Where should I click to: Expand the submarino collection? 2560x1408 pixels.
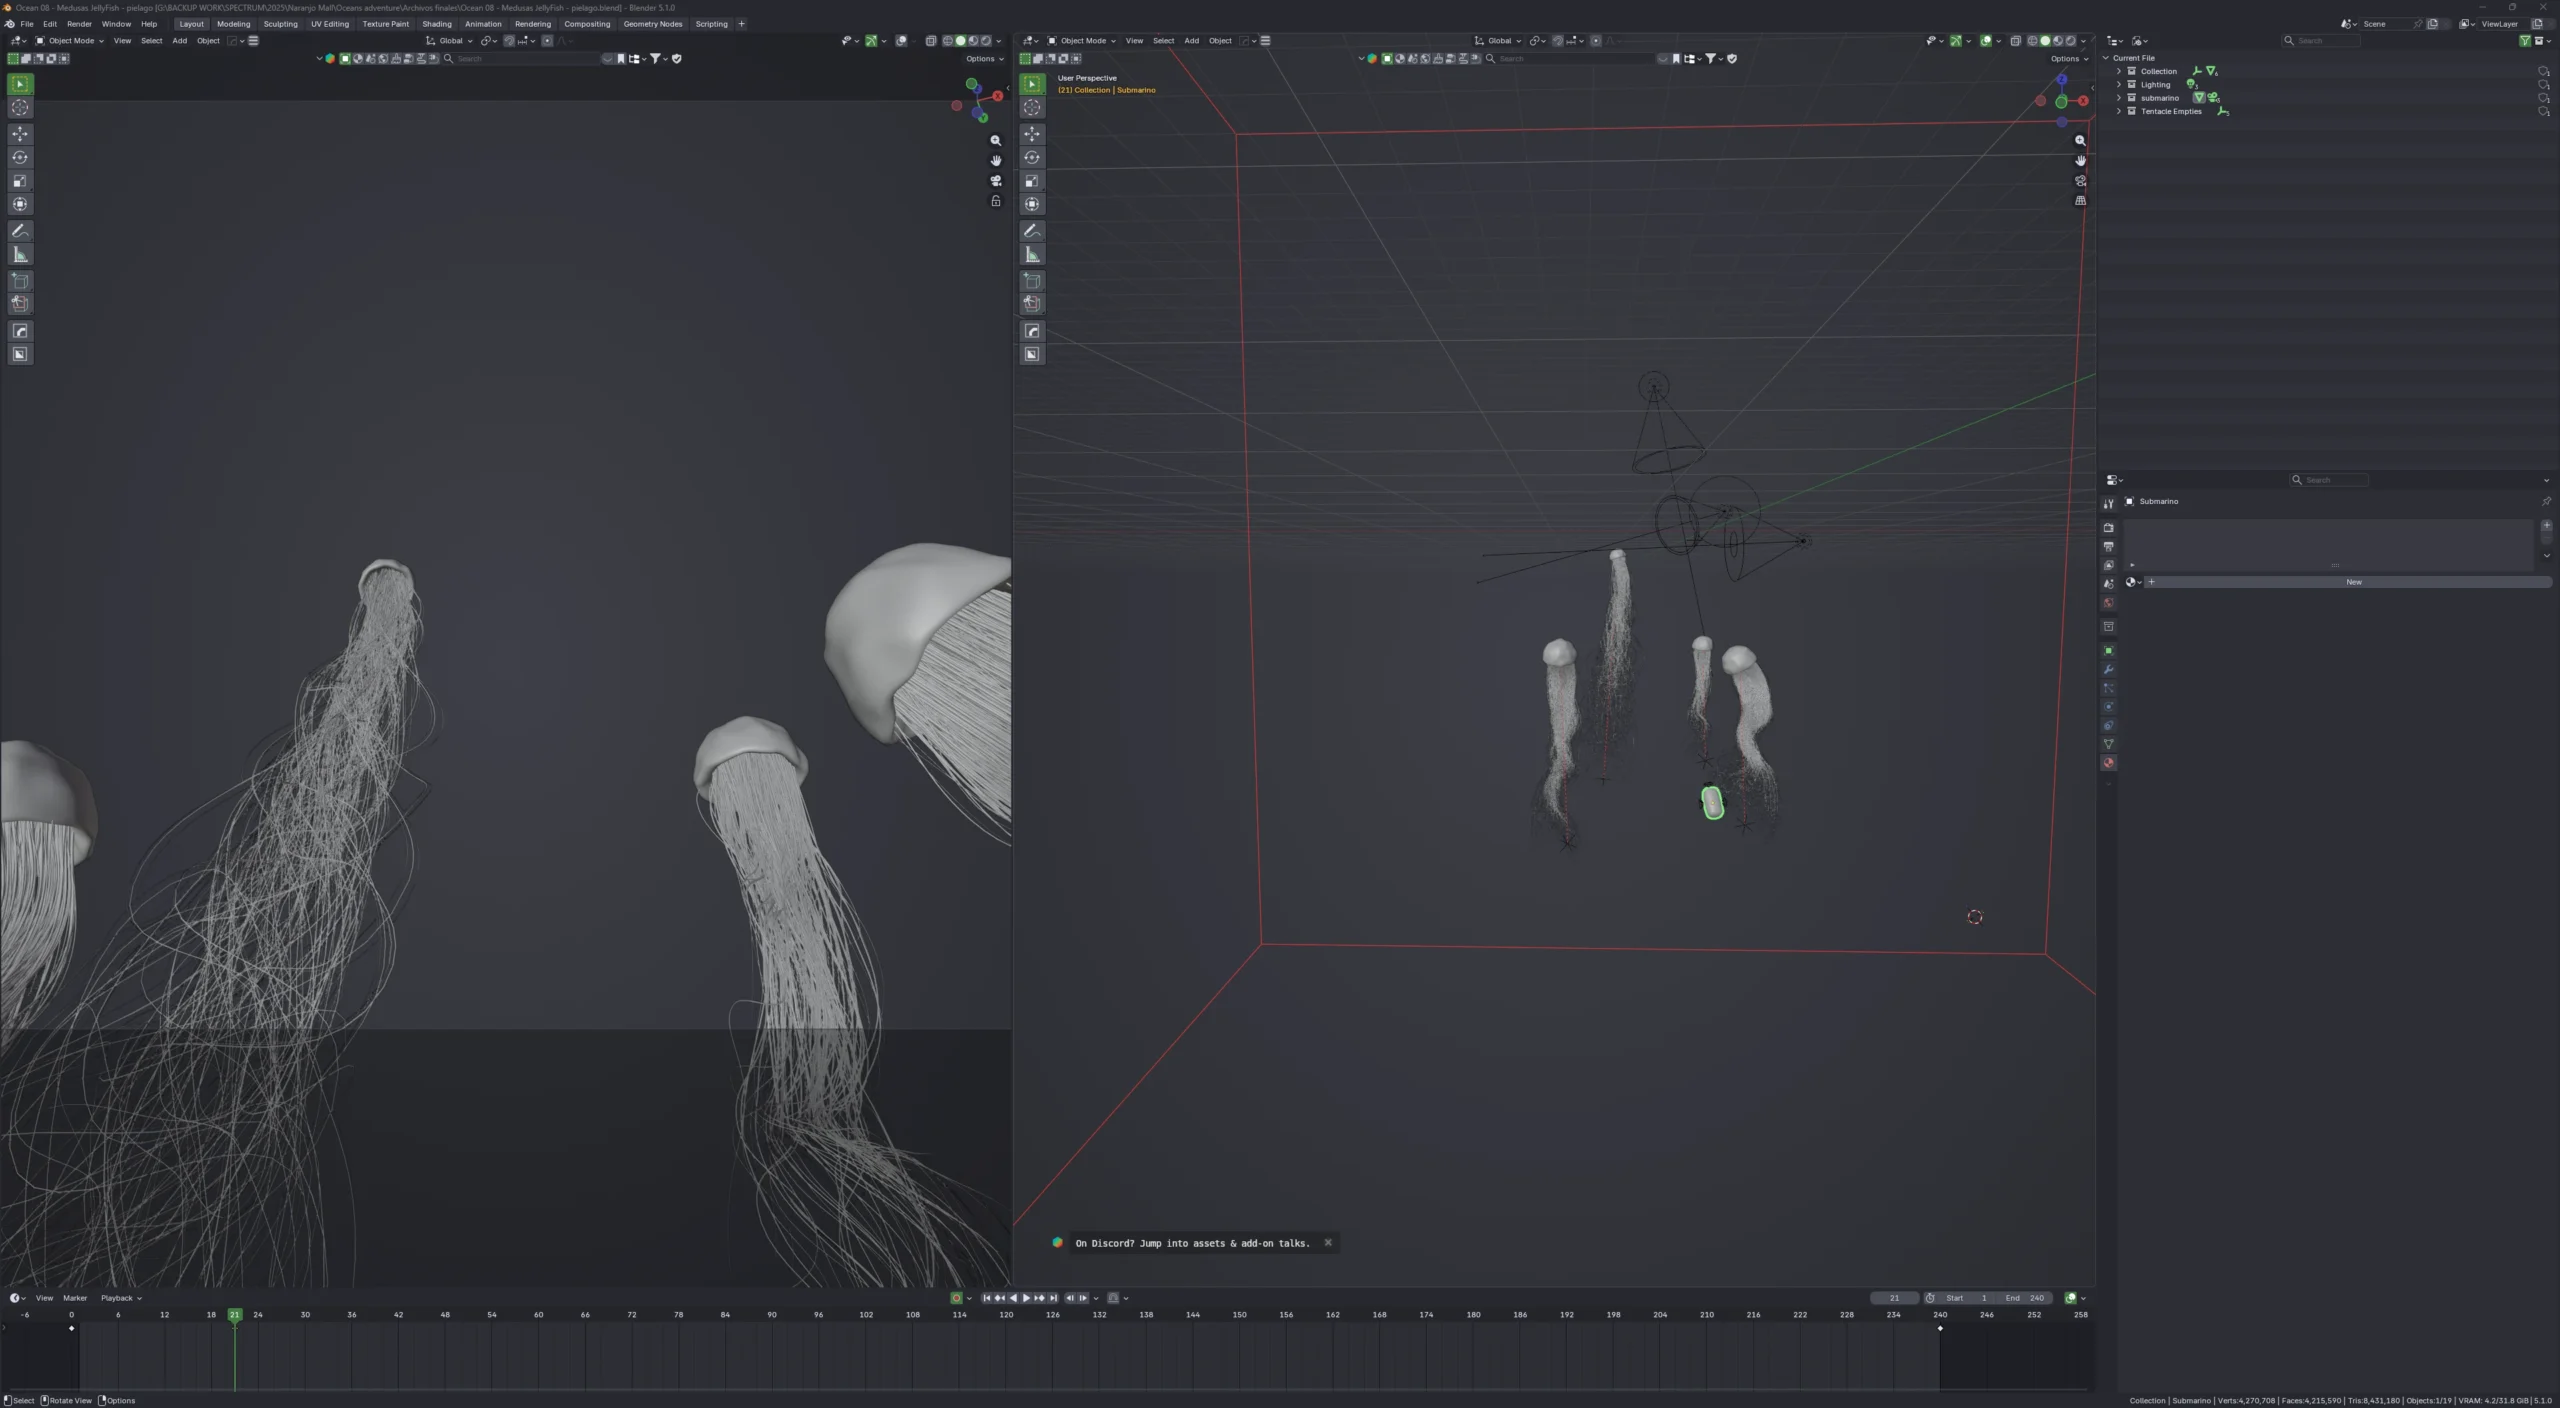[x=2119, y=98]
